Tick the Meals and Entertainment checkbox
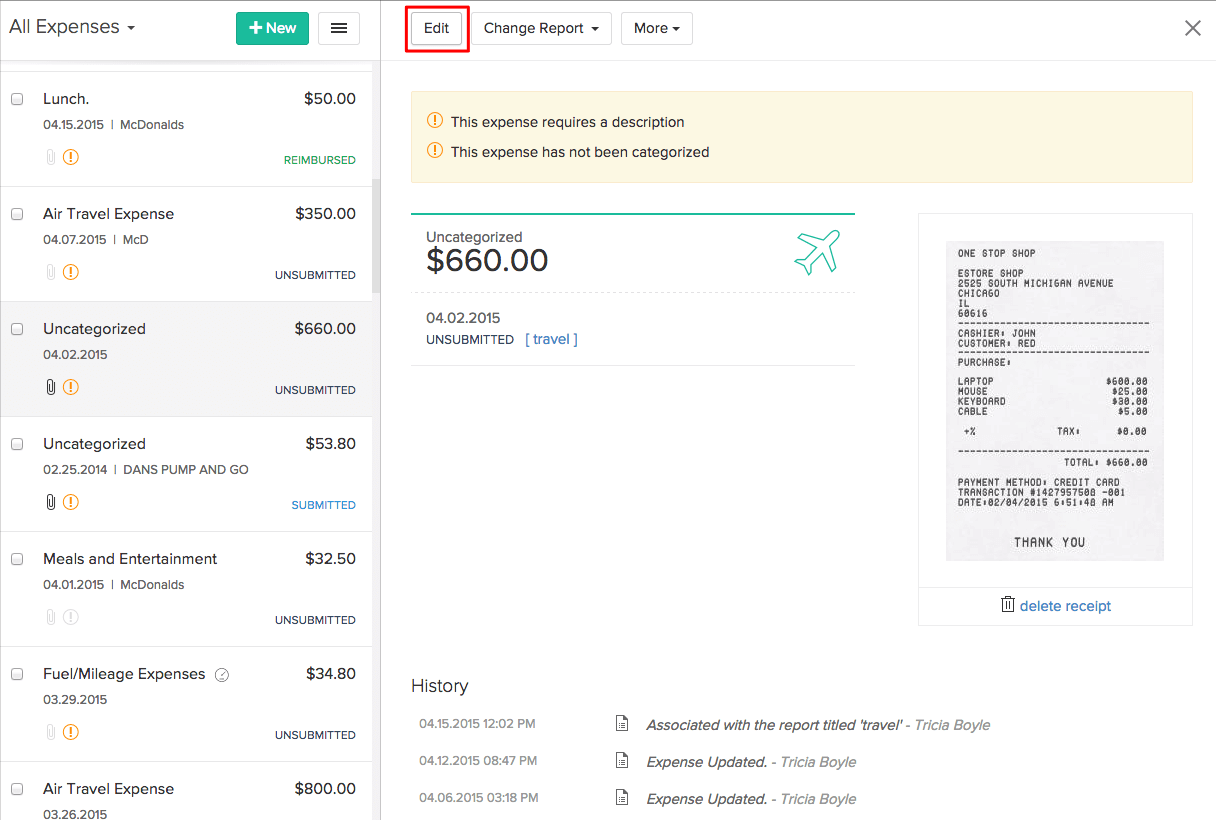This screenshot has height=820, width=1216. 17,559
